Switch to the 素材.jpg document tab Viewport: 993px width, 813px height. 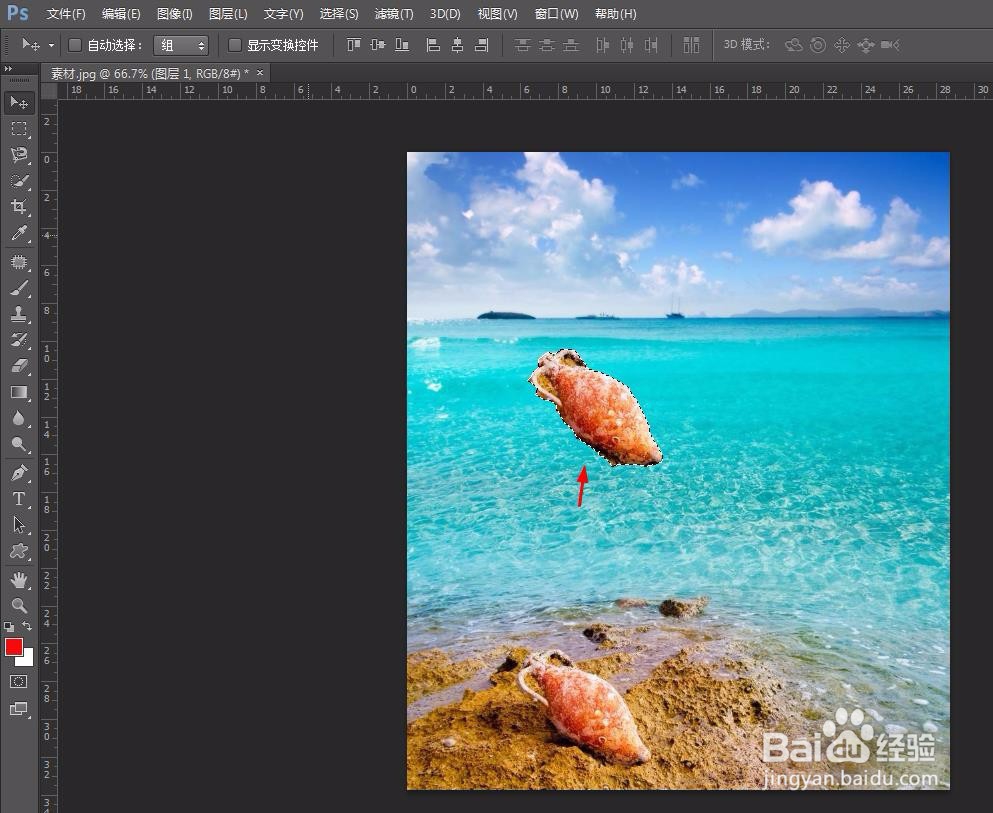coord(149,73)
